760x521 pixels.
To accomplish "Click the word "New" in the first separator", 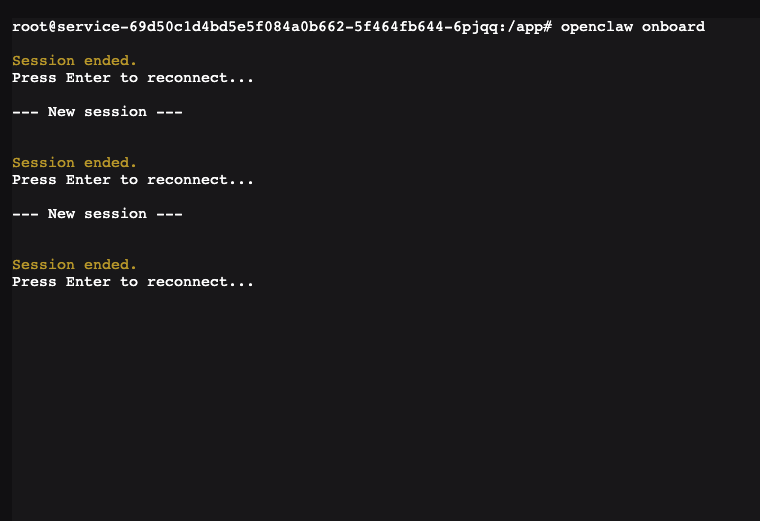I will click(61, 112).
